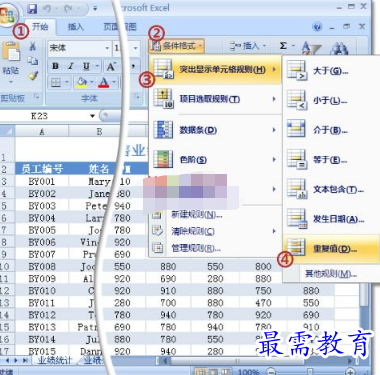
Task: Apply the red font color A
Action: coord(104,82)
